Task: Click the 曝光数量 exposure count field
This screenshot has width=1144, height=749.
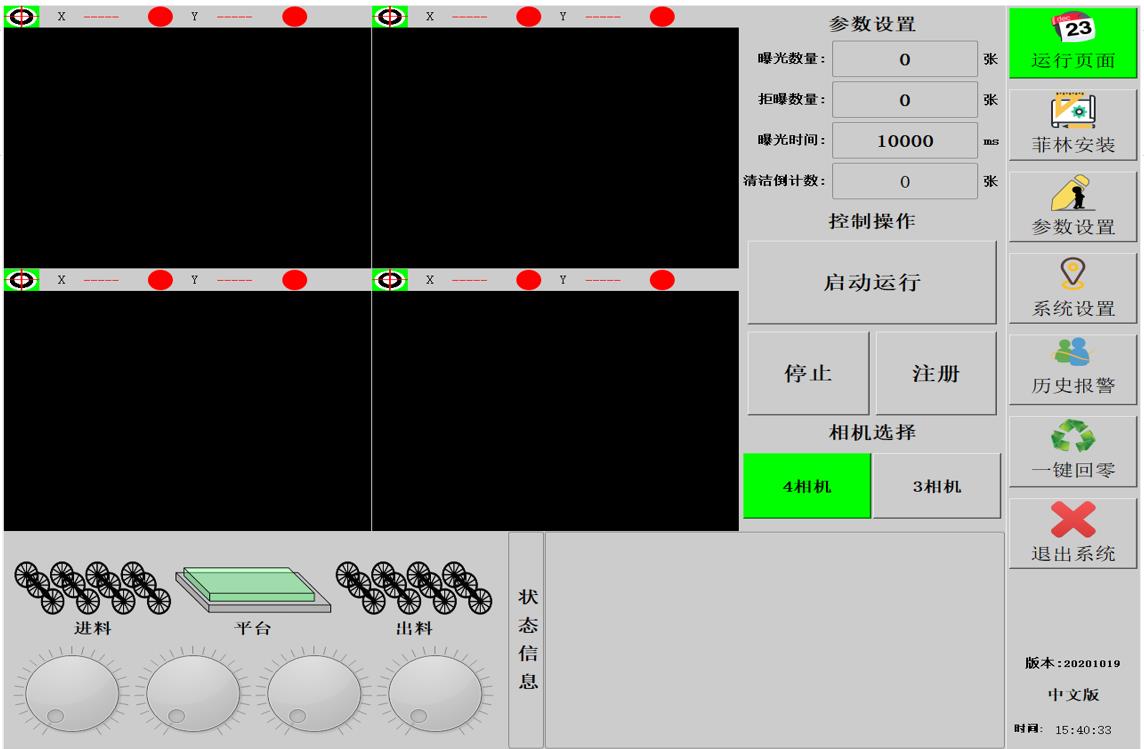Action: (x=905, y=59)
